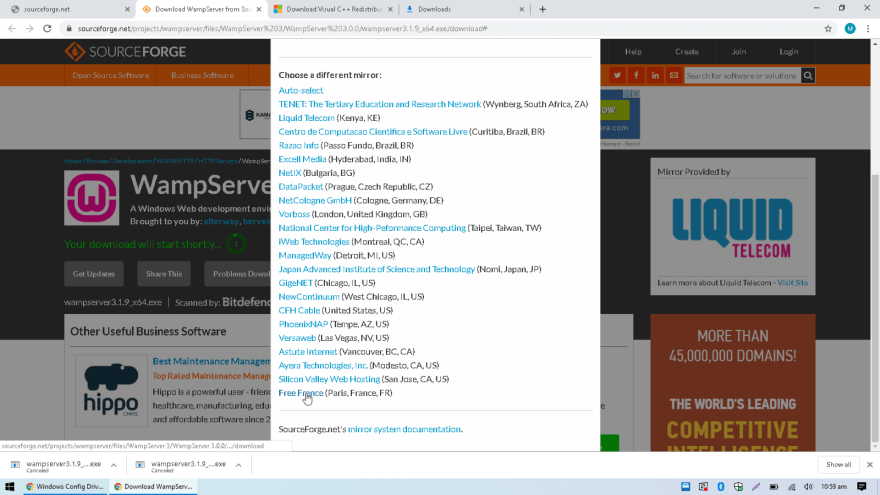Click Show all downloads button
Image resolution: width=880 pixels, height=495 pixels.
[x=838, y=465]
